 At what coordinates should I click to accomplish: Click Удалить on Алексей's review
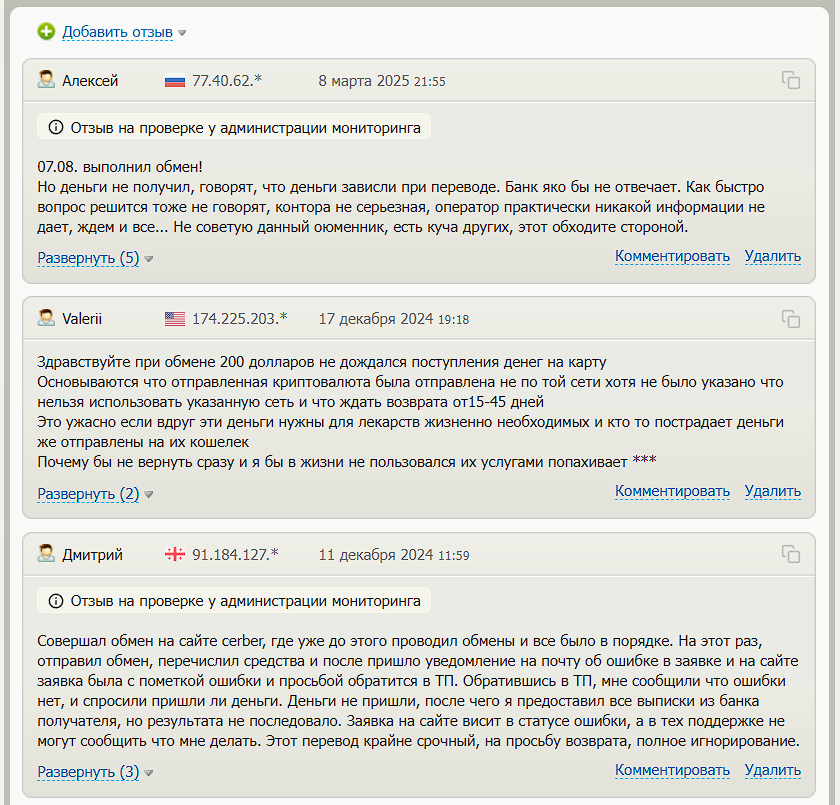click(x=772, y=256)
